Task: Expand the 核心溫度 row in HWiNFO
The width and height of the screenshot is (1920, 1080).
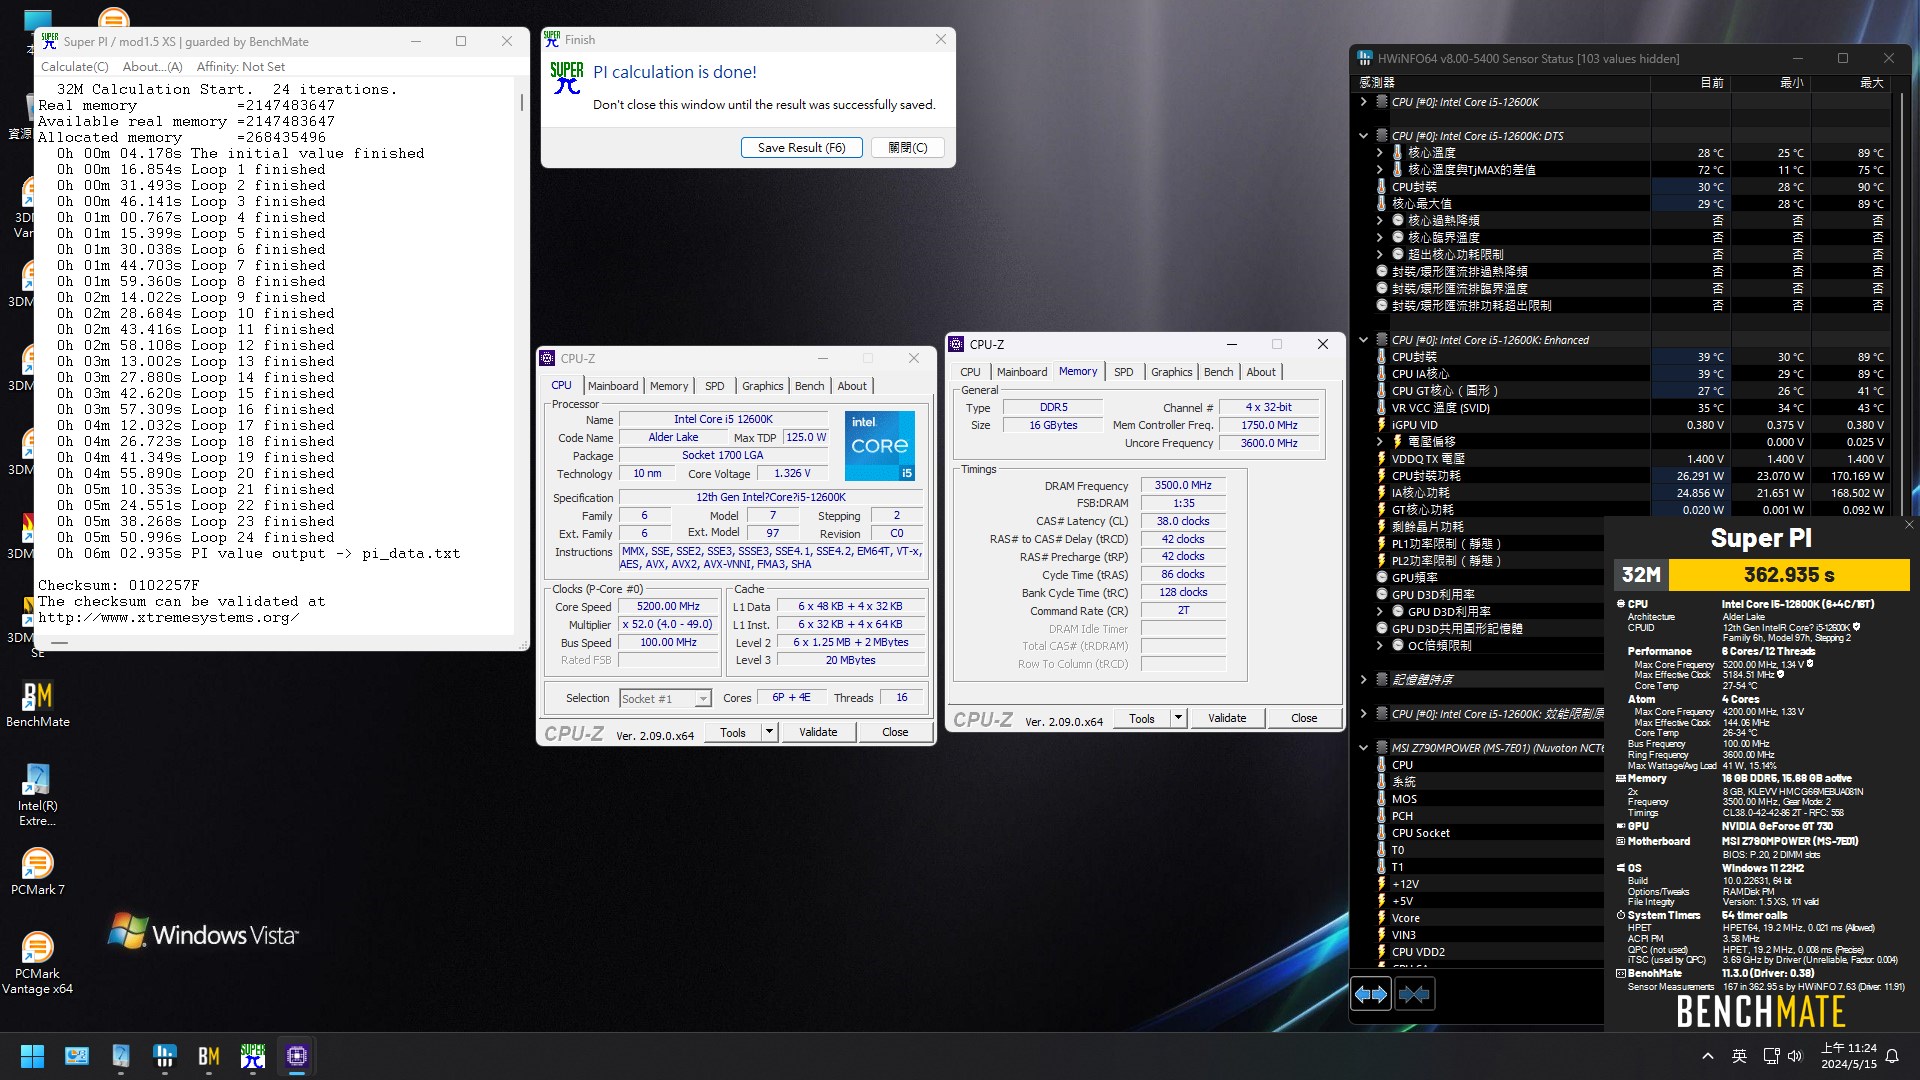Action: (x=1379, y=153)
